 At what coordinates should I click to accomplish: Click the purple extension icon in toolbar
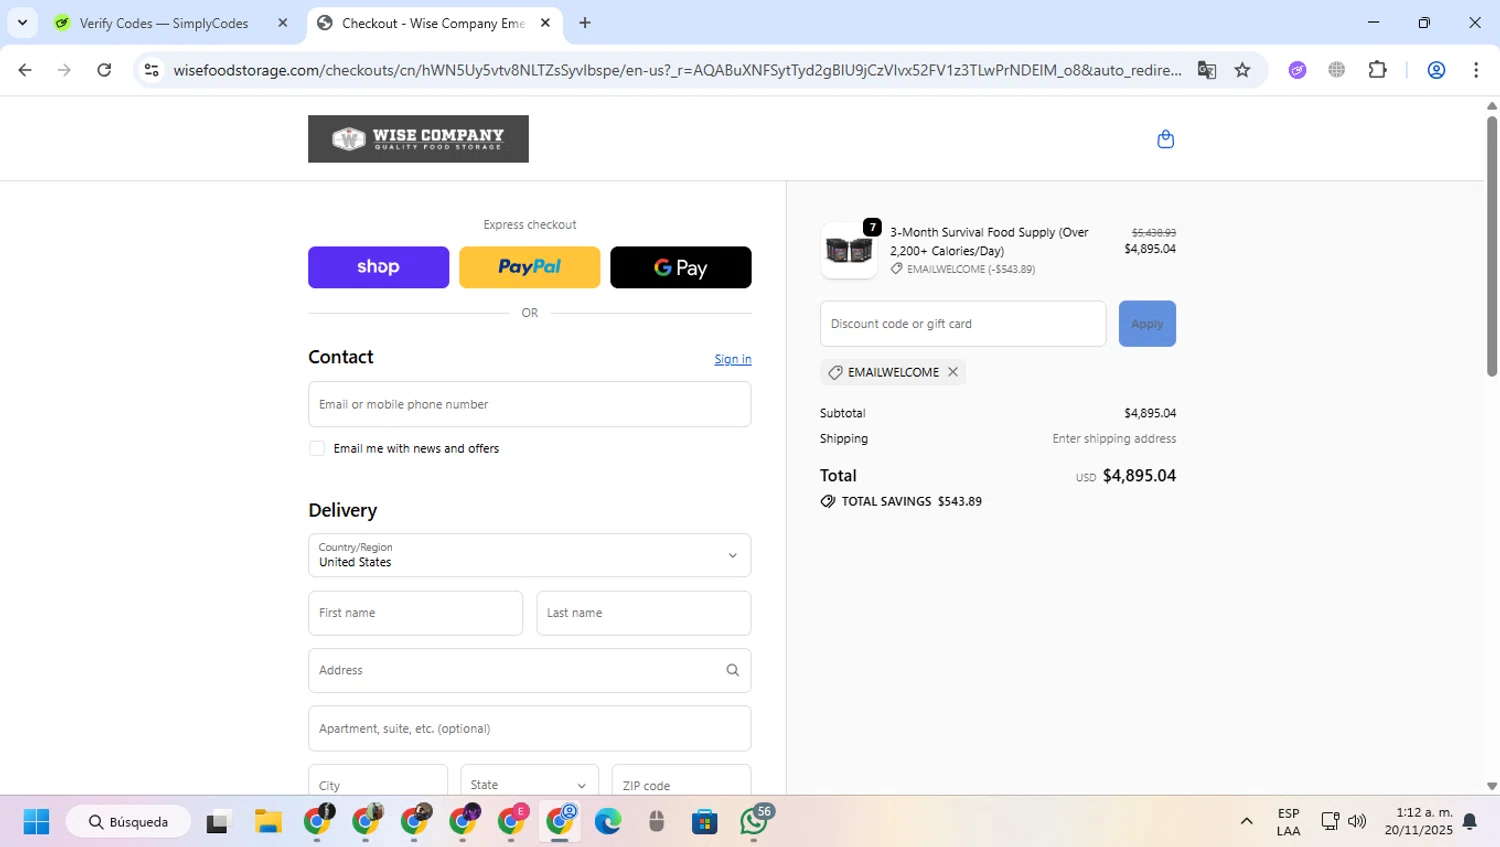tap(1297, 70)
